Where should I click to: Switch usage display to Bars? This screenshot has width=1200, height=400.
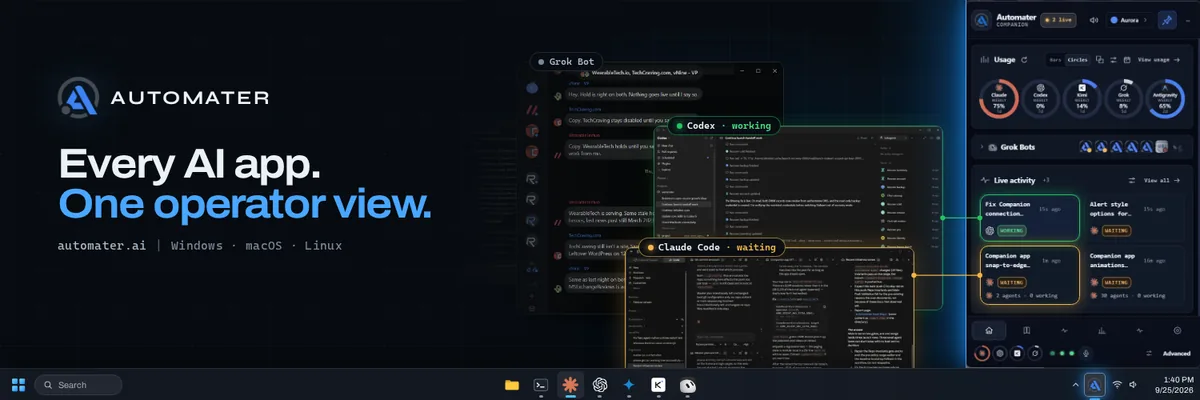(1055, 60)
